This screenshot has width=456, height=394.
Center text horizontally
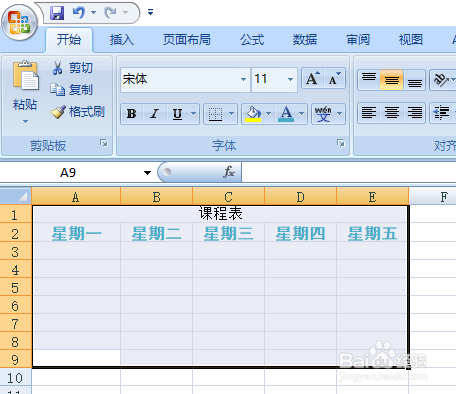[392, 113]
